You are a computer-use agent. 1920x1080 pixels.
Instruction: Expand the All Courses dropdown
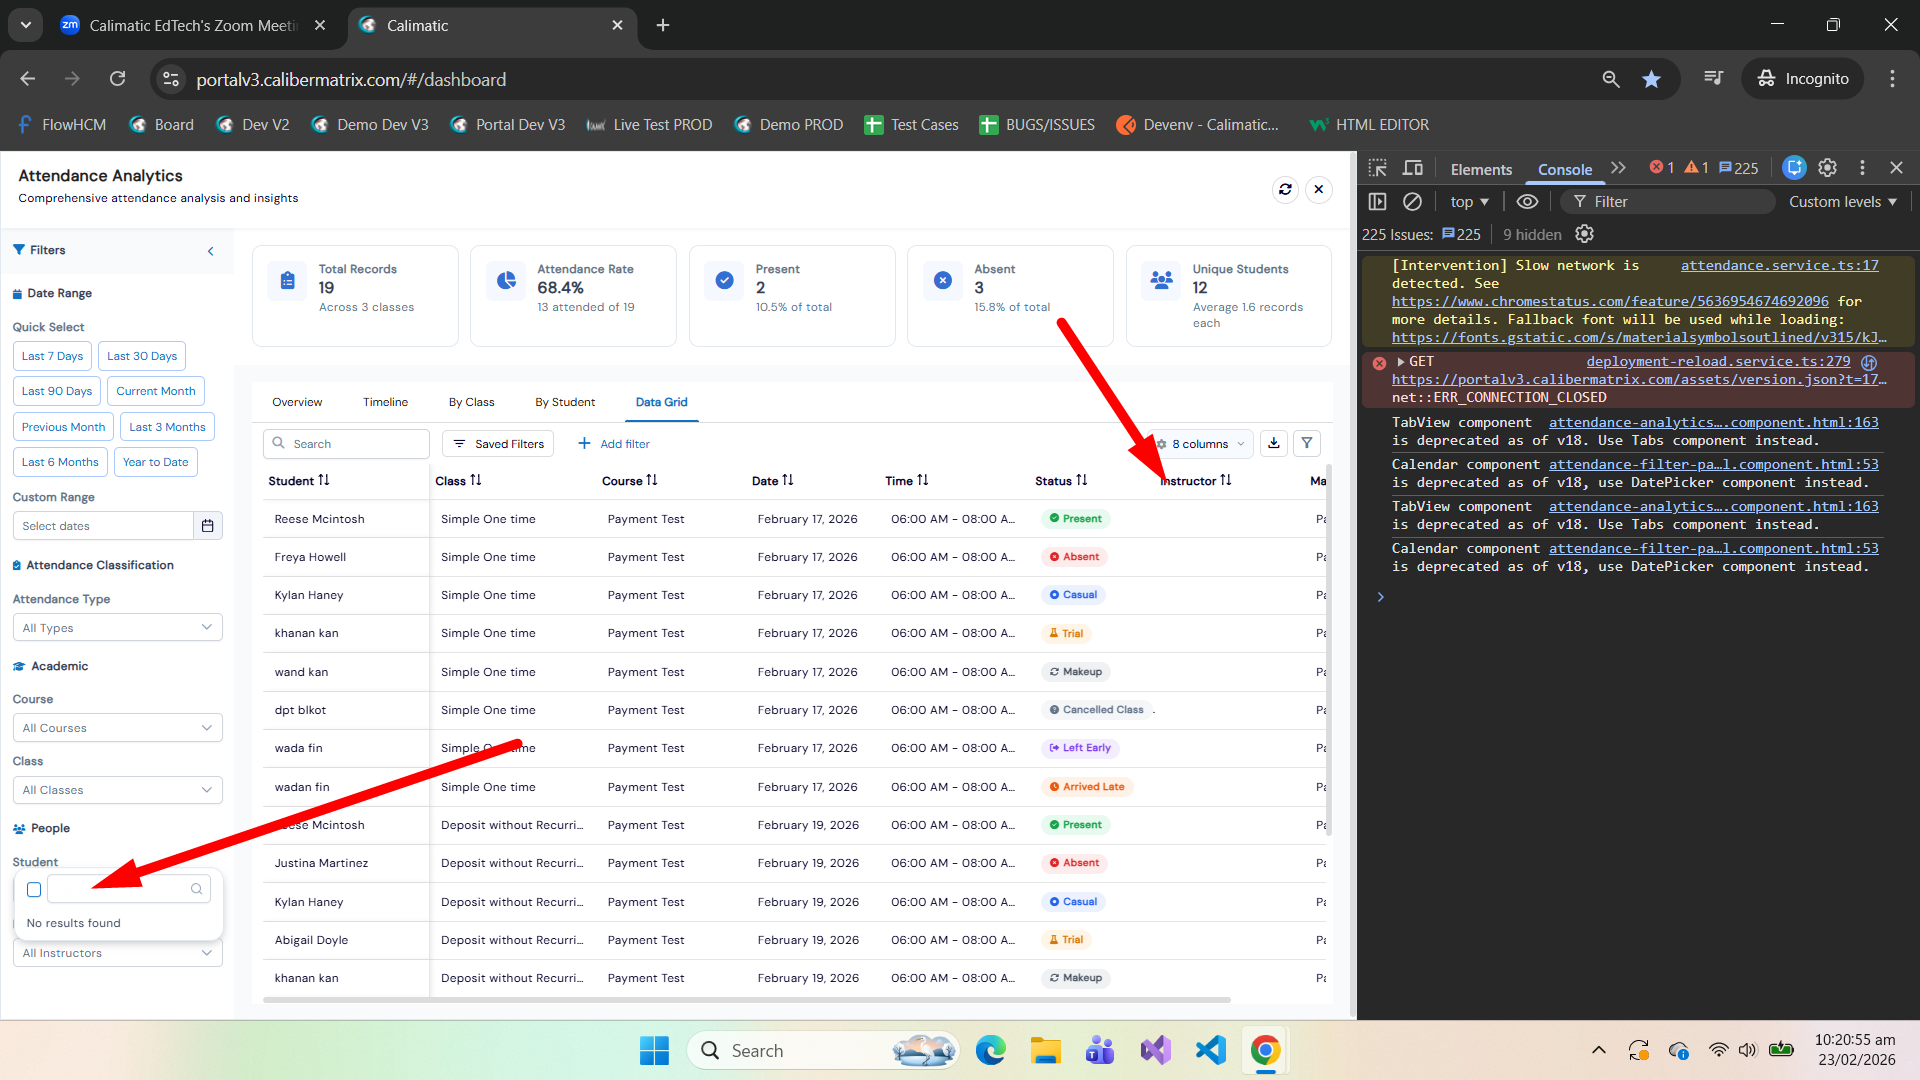coord(117,728)
